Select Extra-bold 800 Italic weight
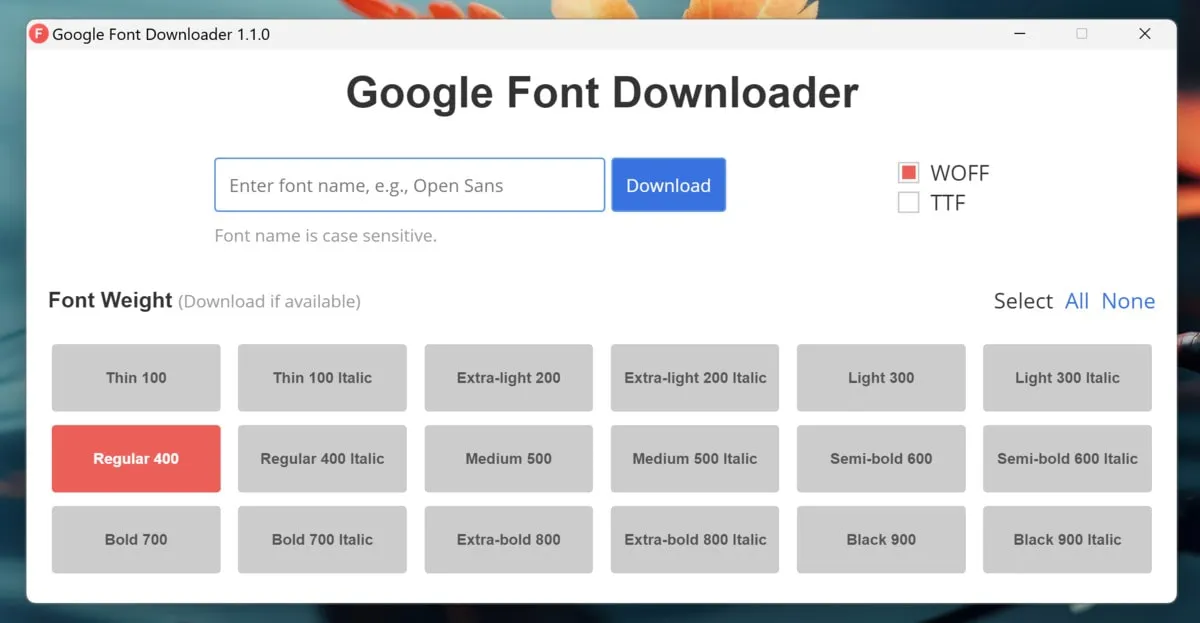The height and width of the screenshot is (623, 1200). (x=695, y=540)
